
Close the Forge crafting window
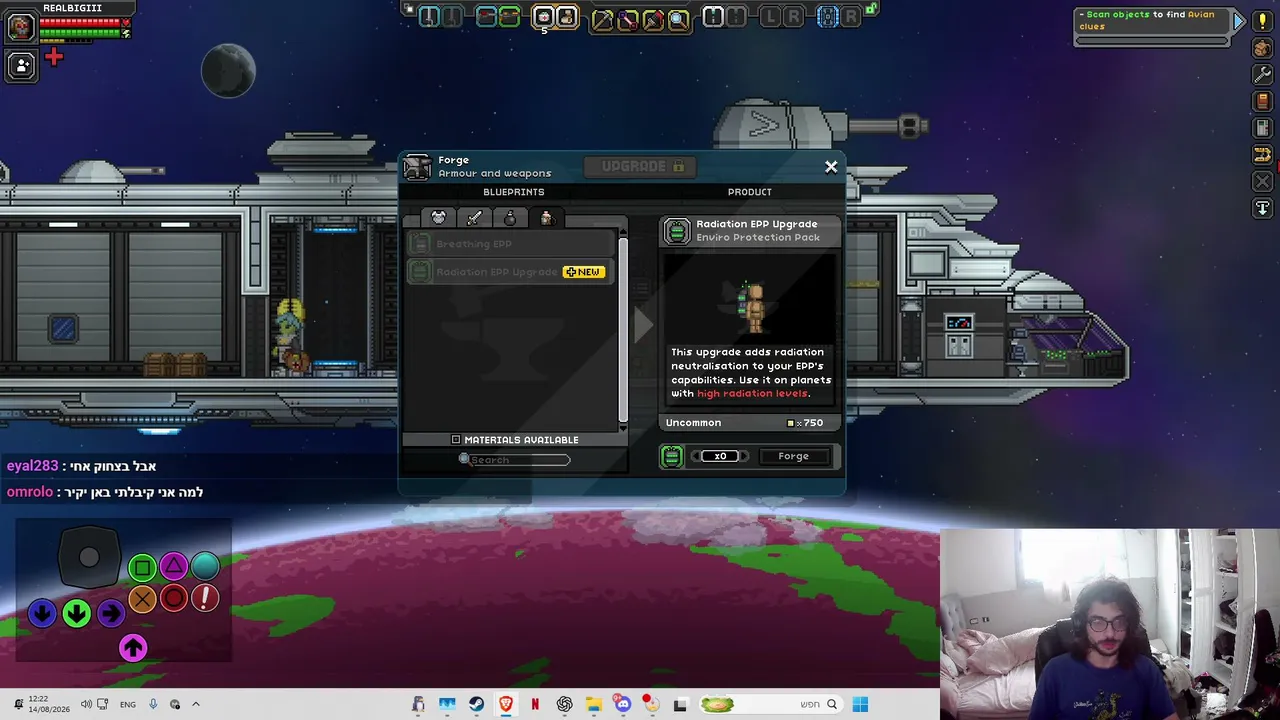[x=831, y=167]
